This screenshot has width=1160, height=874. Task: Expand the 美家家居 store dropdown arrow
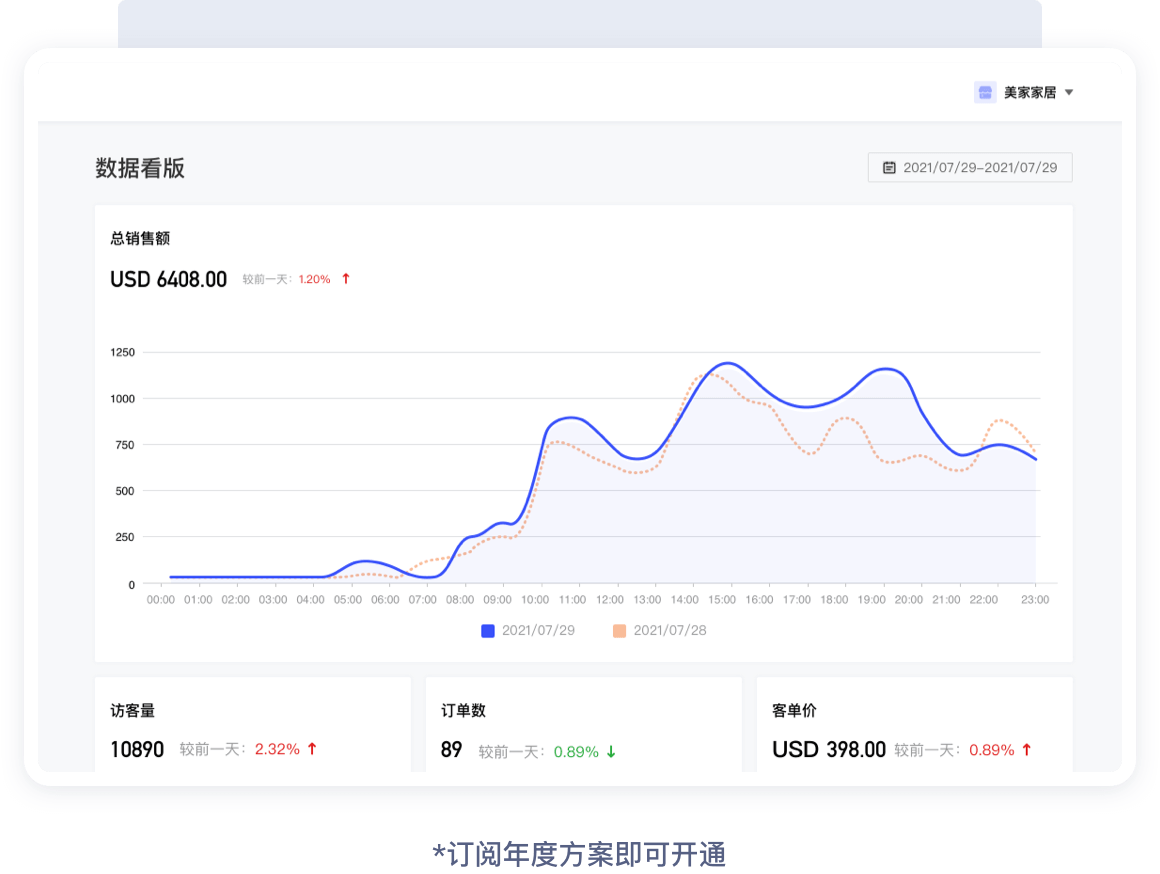click(x=1069, y=93)
